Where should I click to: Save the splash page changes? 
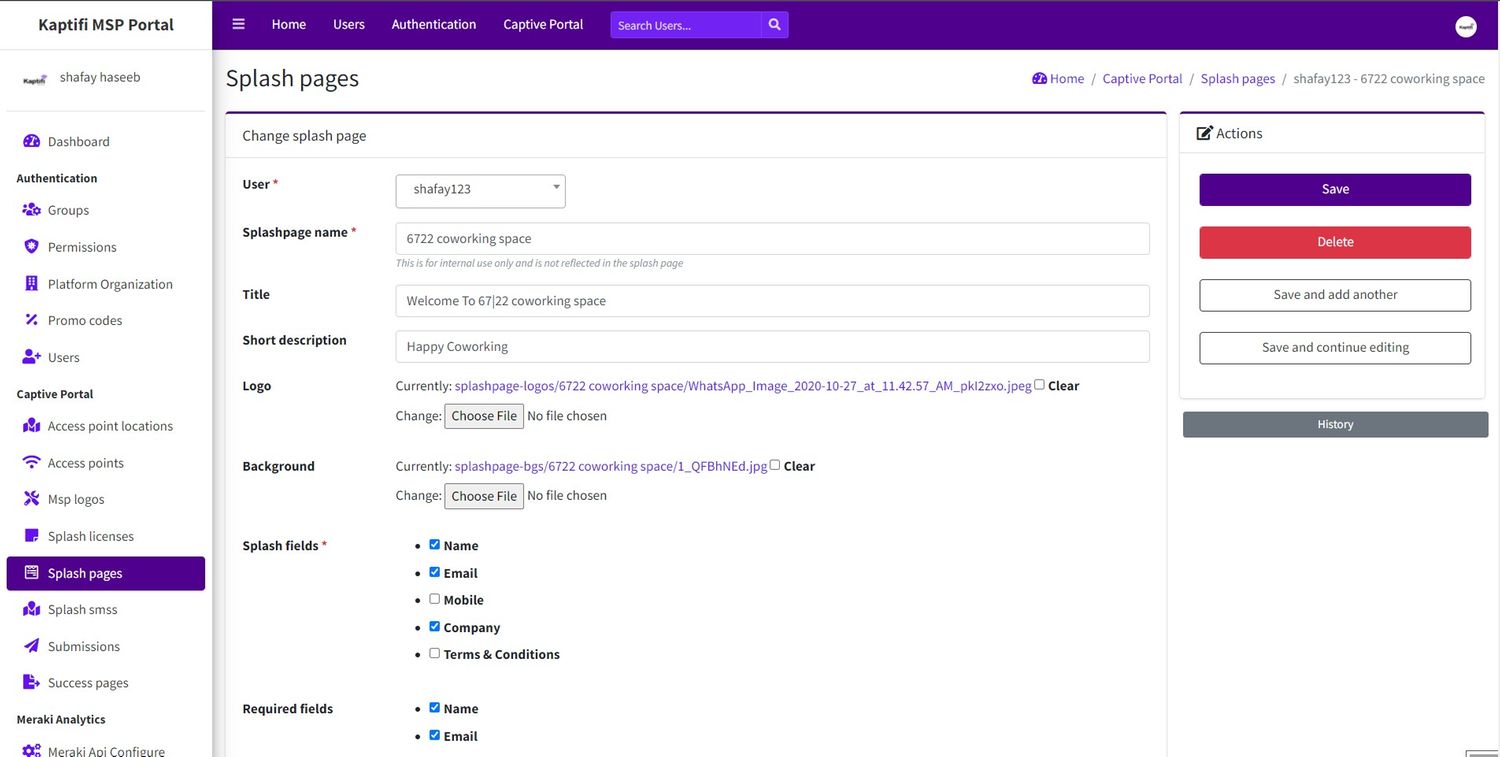click(1334, 189)
